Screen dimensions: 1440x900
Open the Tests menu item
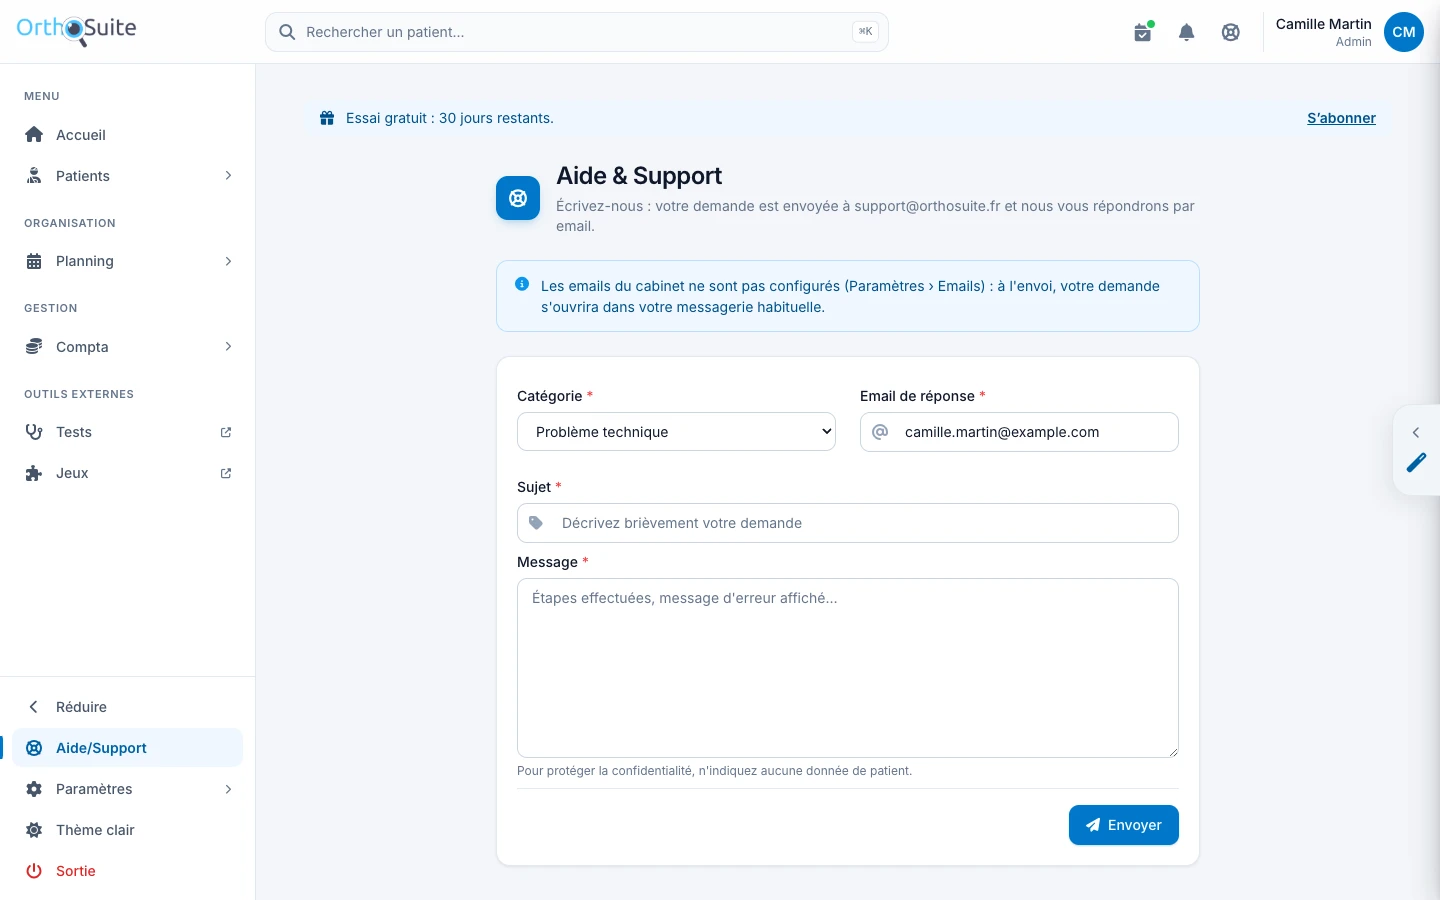tap(128, 432)
